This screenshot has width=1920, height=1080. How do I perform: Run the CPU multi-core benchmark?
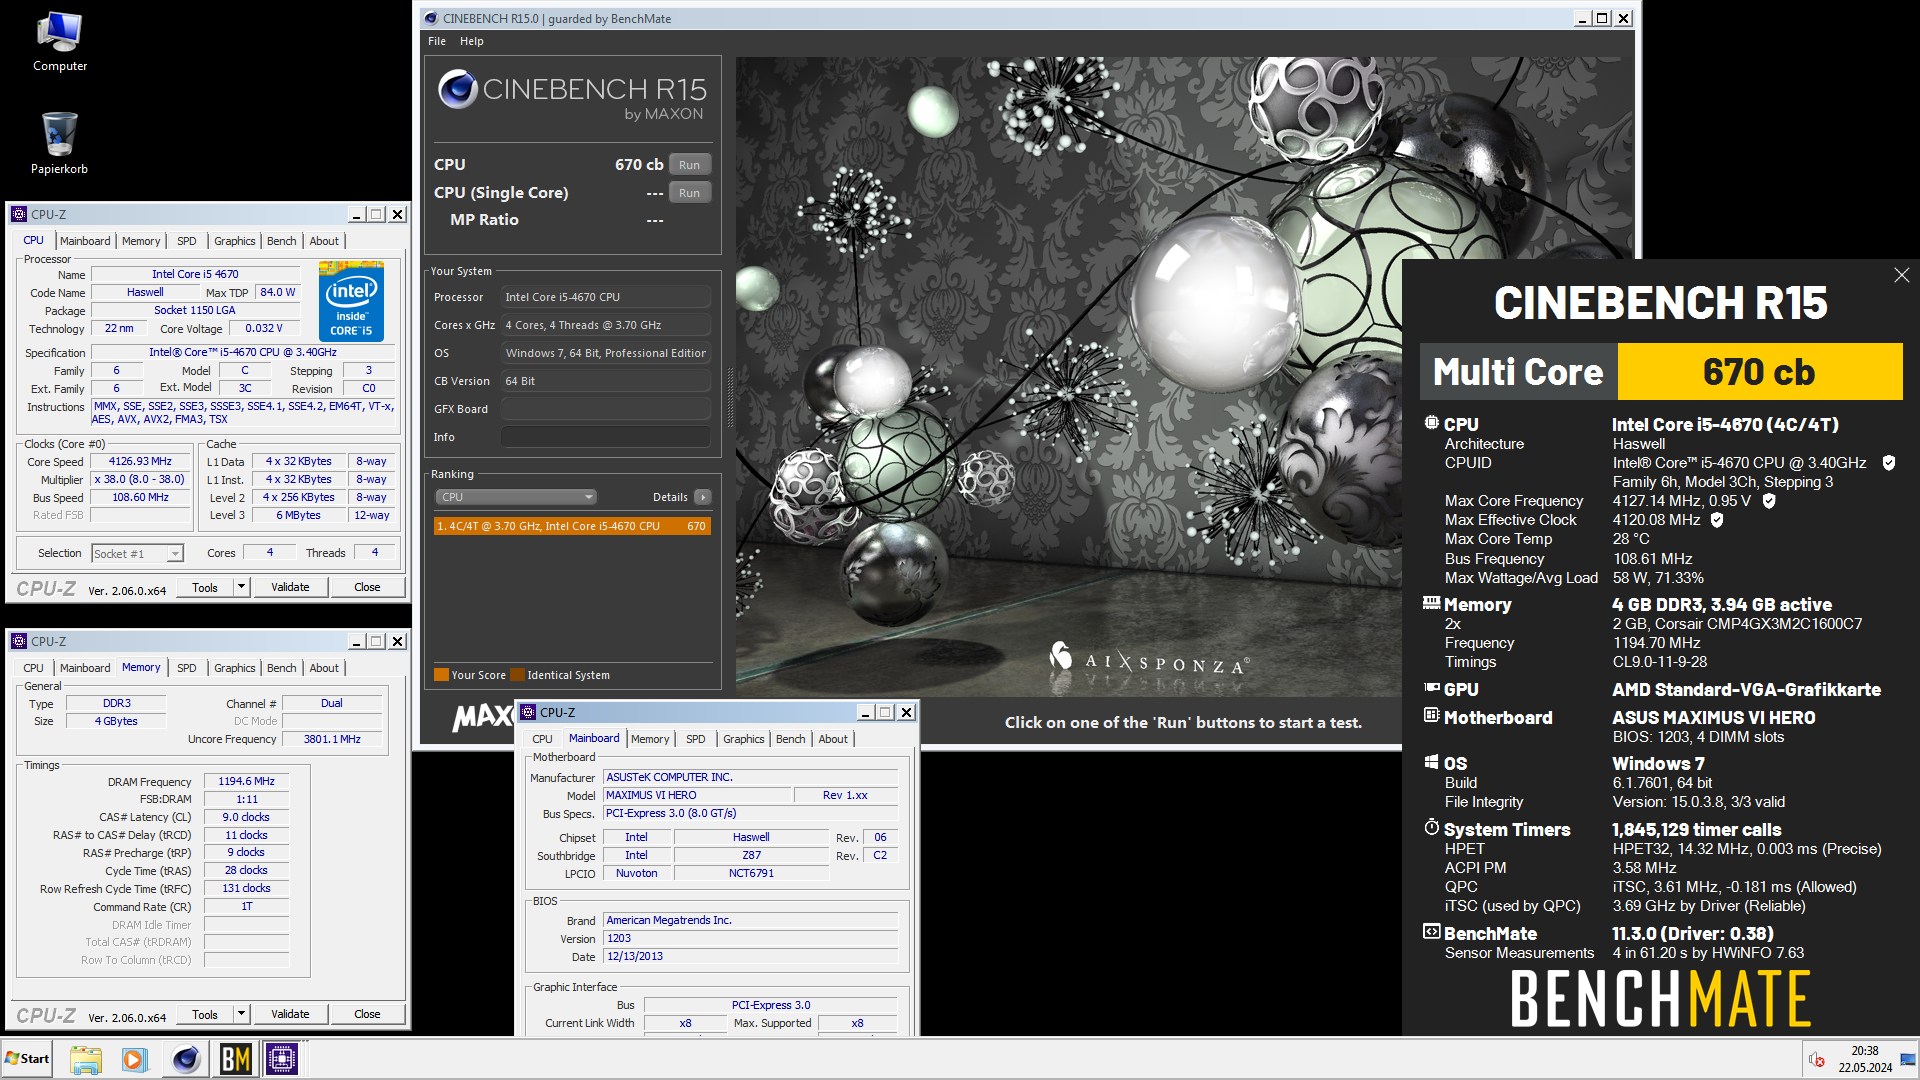click(689, 165)
